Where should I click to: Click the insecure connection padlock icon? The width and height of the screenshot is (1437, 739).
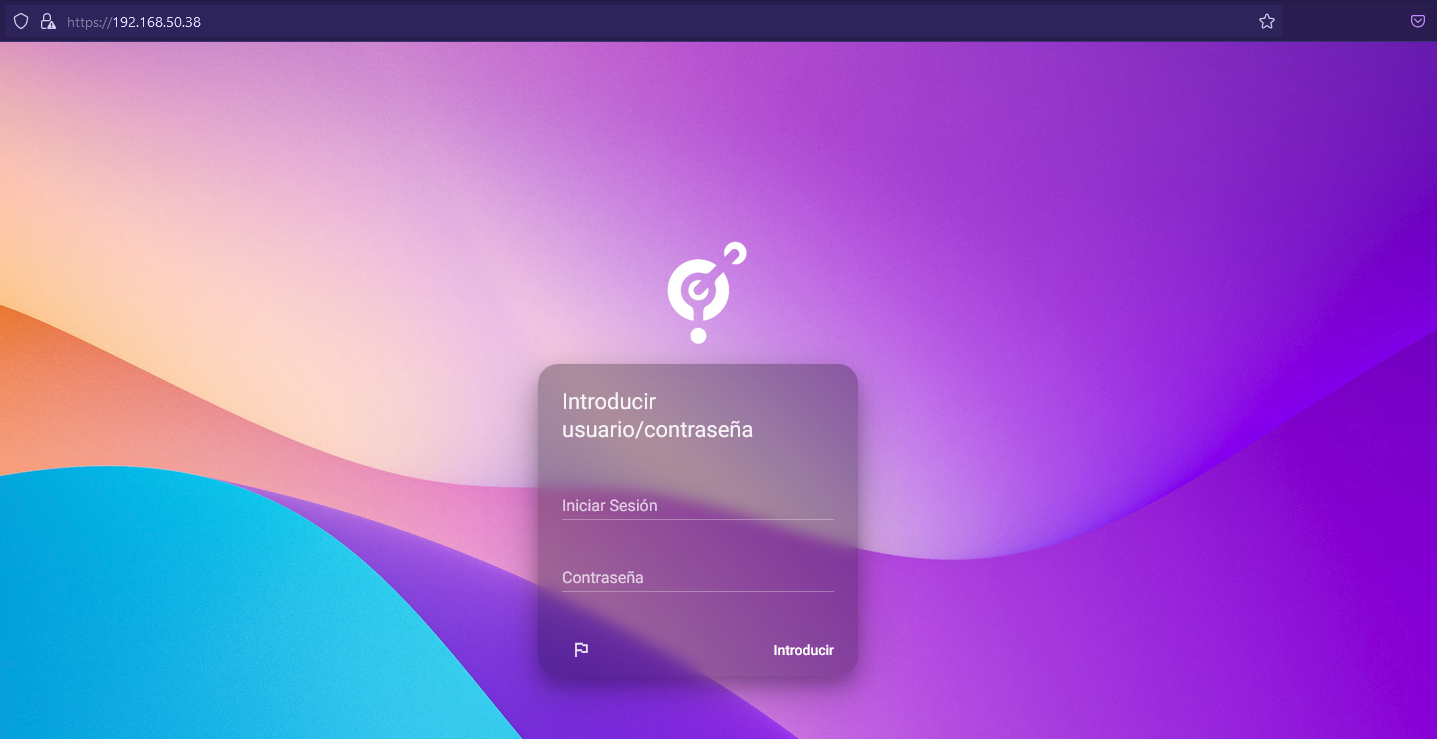[47, 21]
